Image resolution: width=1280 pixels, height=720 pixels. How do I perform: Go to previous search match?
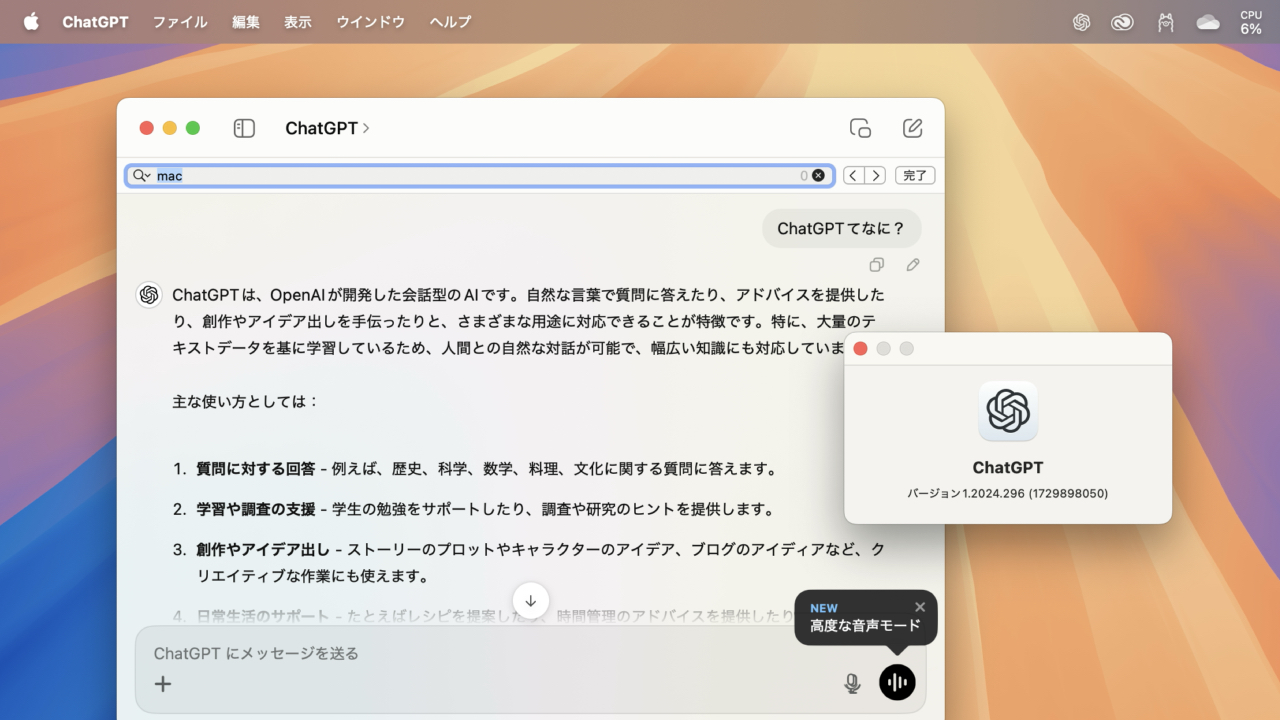pos(853,176)
